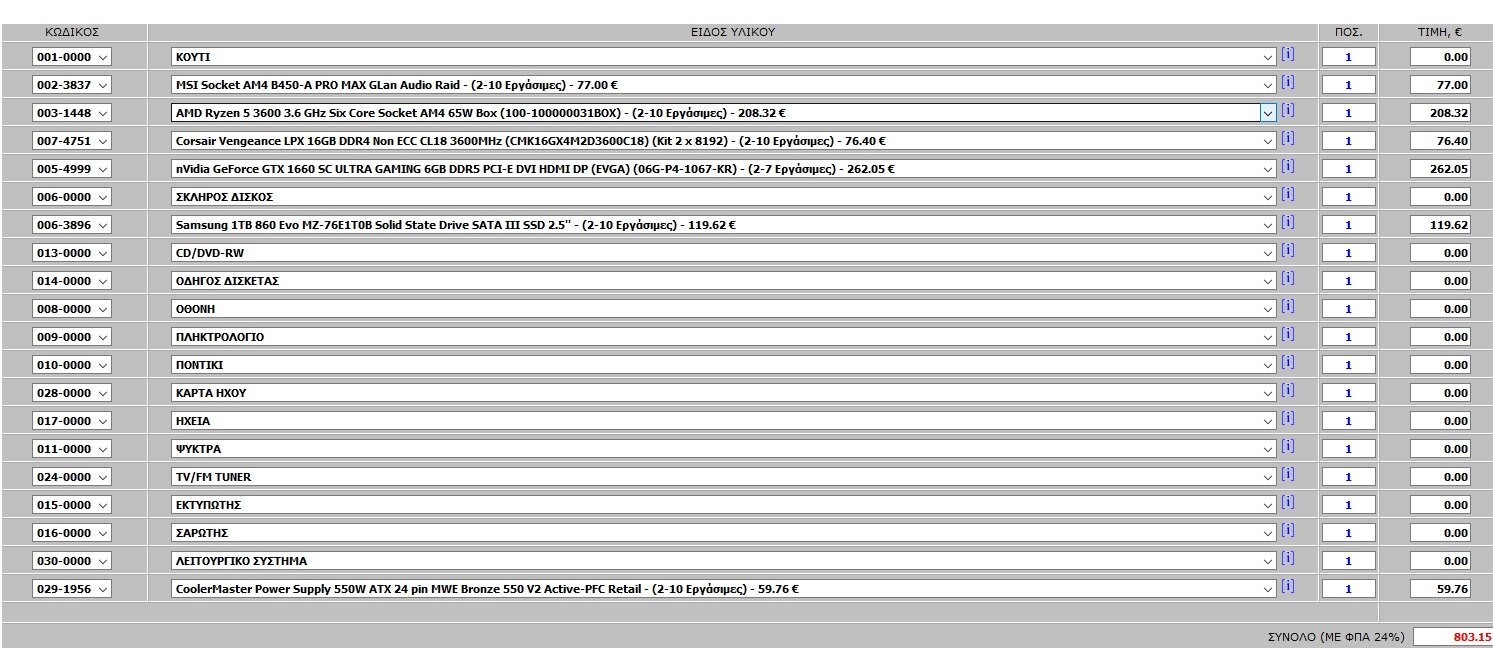Viewport: 1493px width, 648px height.
Task: Open code dropdown 005-4999
Action: coord(72,169)
